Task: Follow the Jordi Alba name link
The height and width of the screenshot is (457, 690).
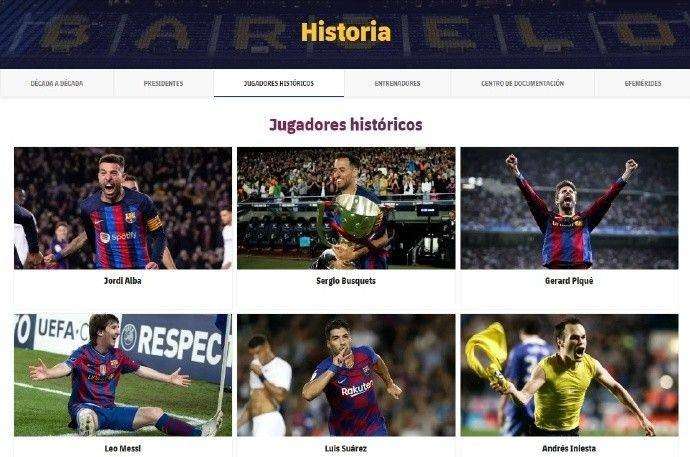Action: [x=123, y=281]
